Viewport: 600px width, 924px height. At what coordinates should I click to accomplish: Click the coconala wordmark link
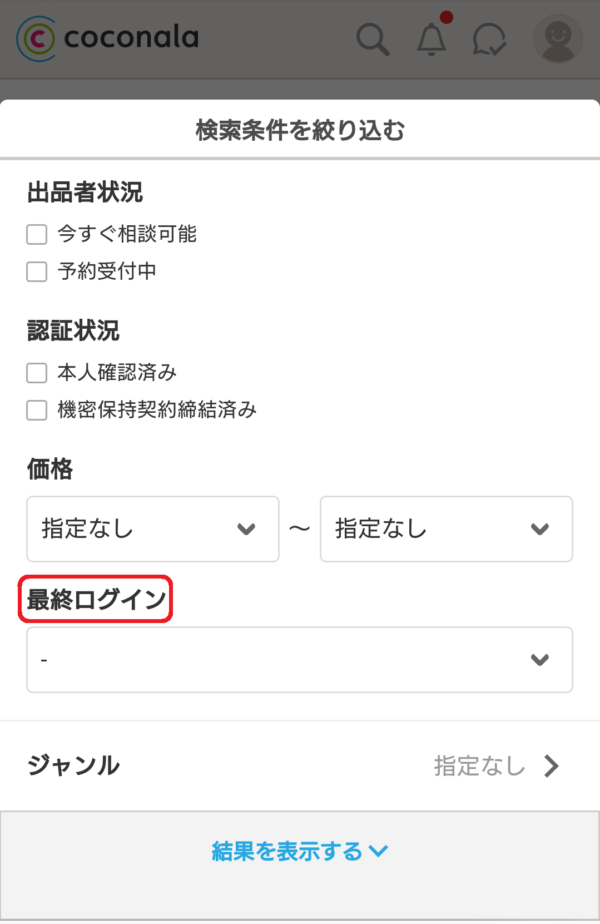[131, 38]
